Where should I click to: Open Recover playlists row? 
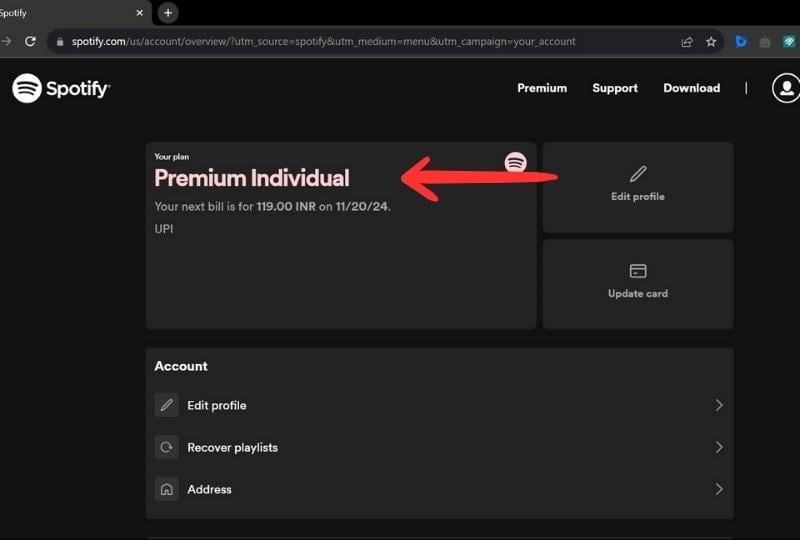tap(439, 448)
